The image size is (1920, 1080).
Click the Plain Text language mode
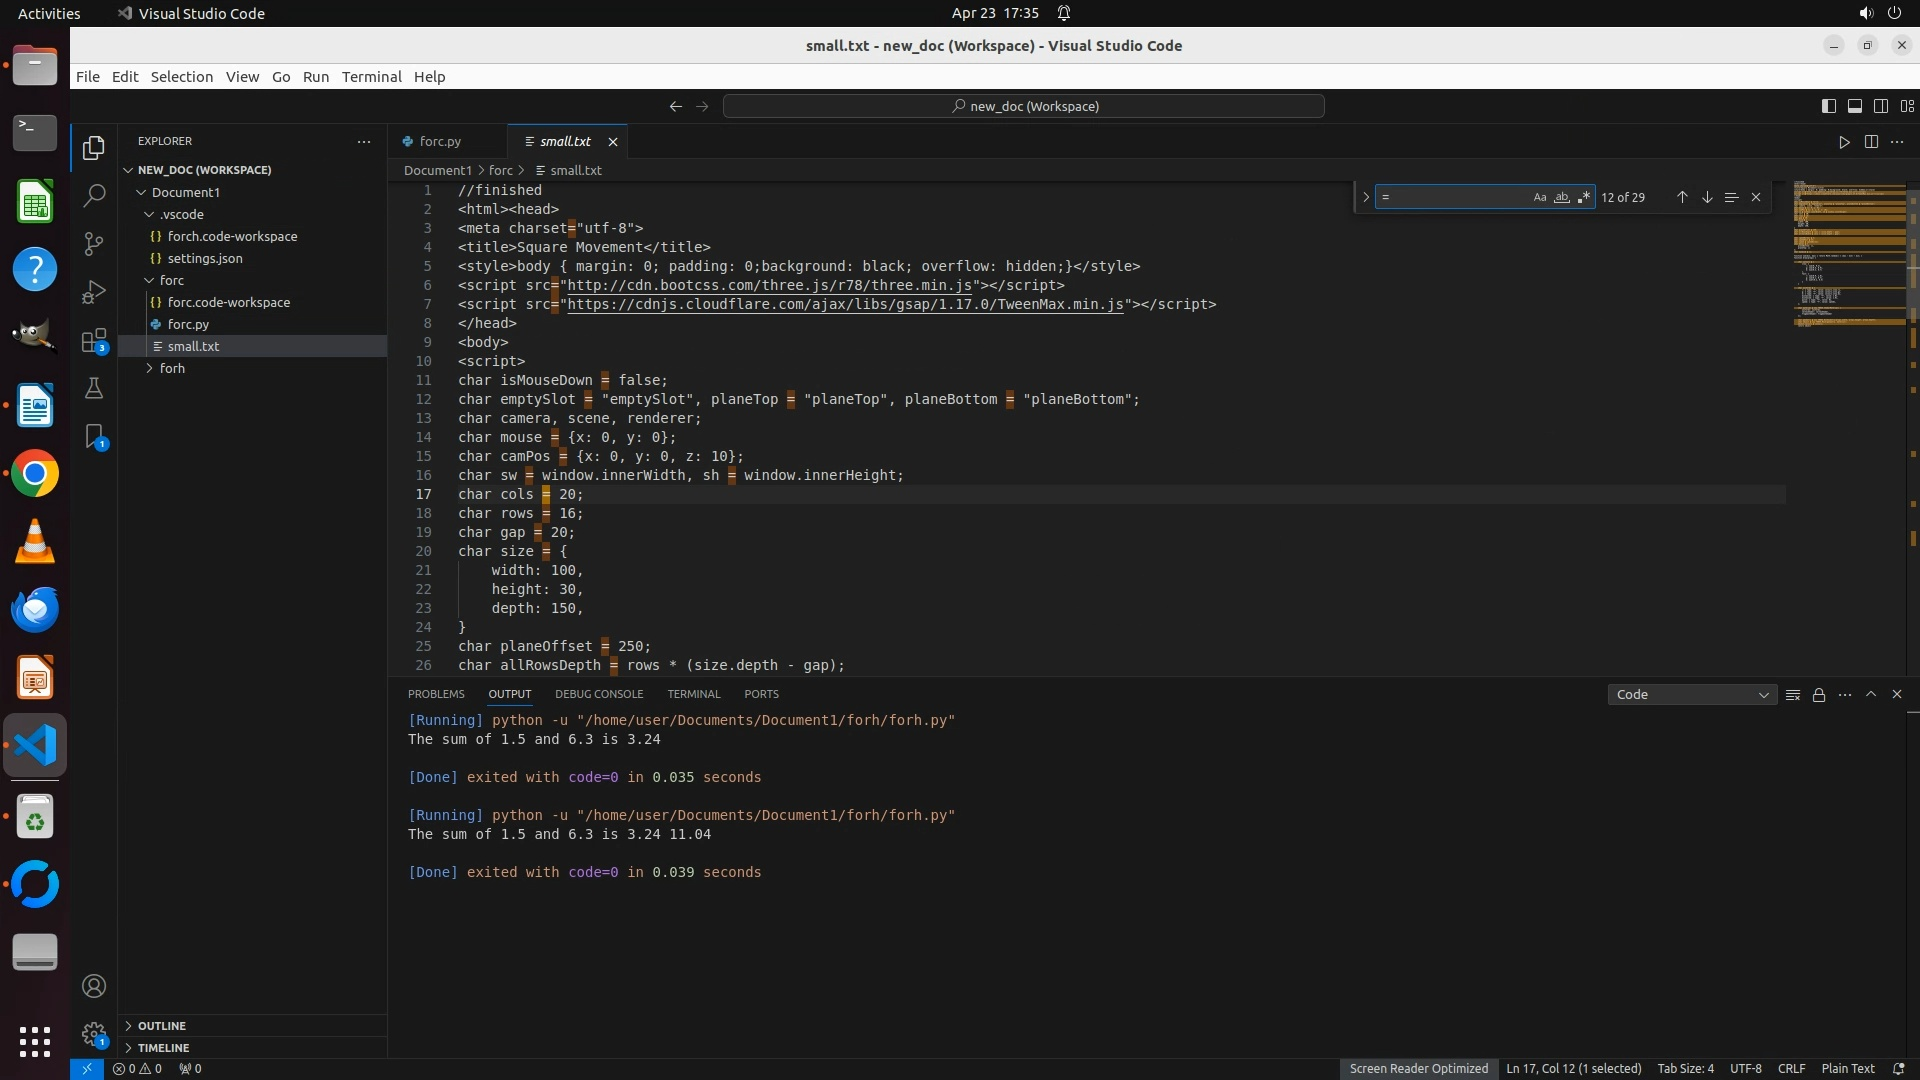(1847, 1069)
